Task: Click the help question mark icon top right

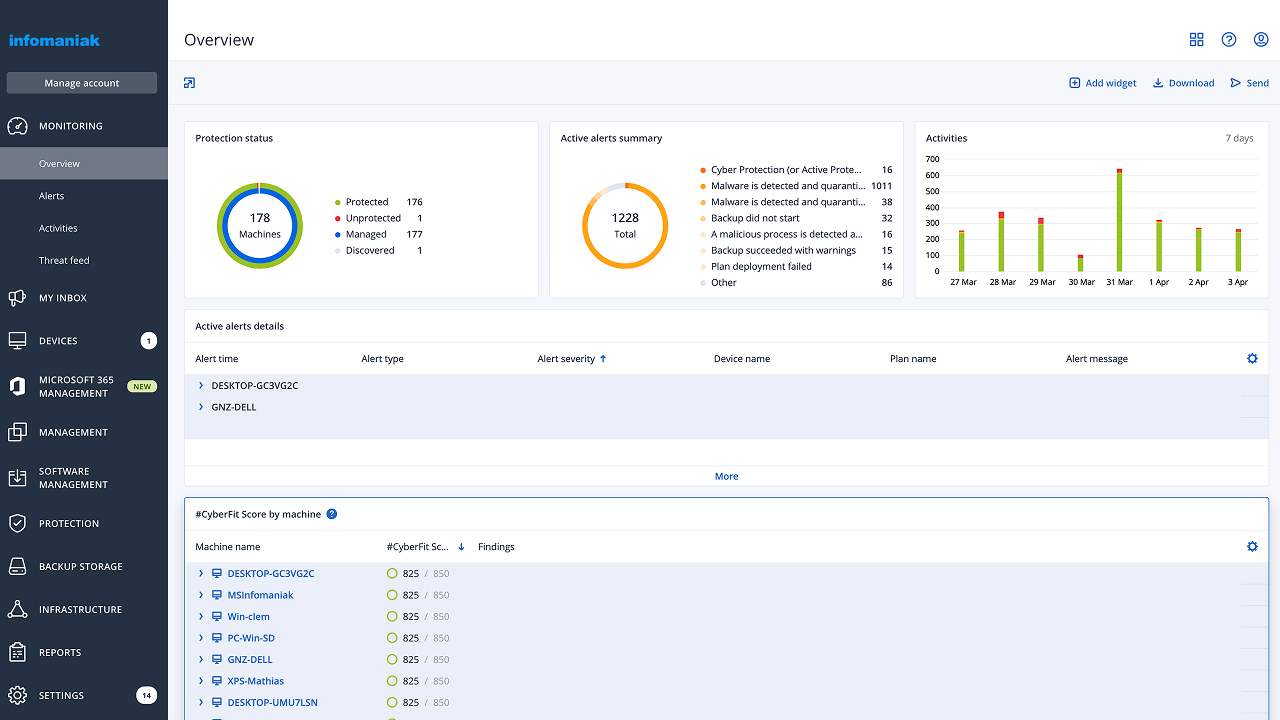Action: point(1228,39)
